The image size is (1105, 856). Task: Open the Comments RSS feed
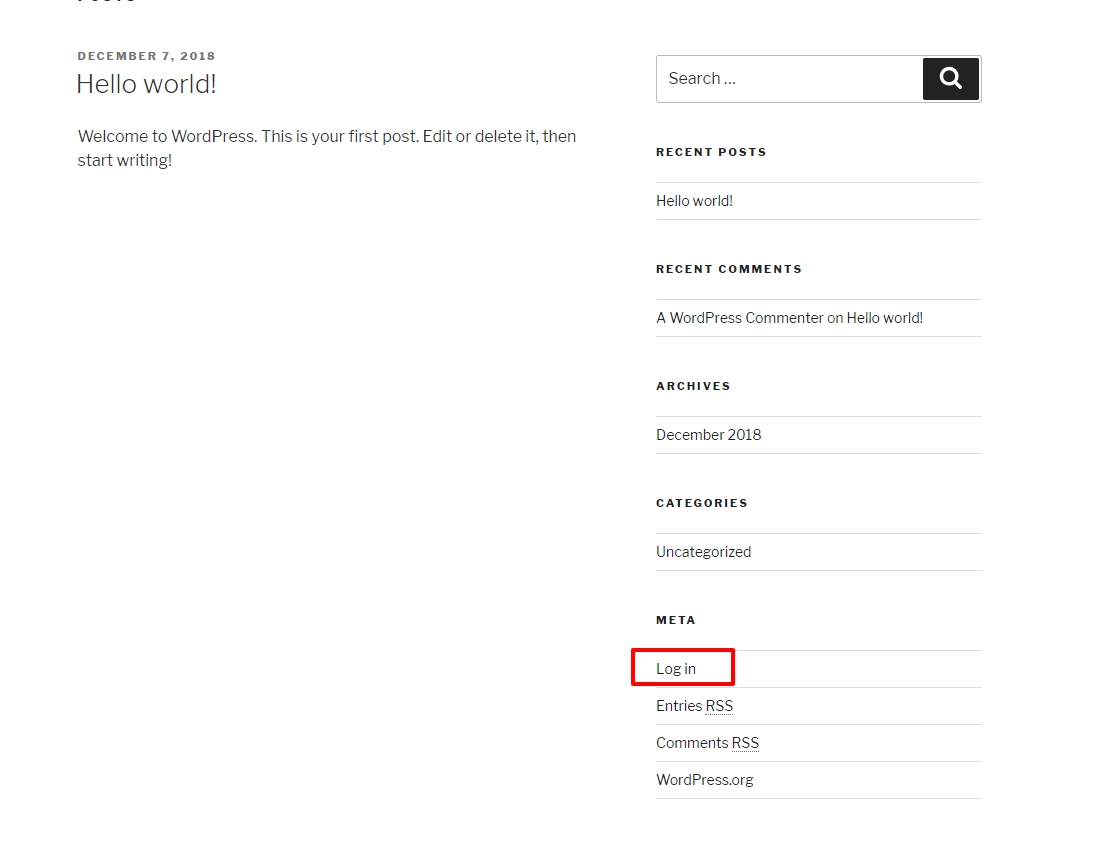pos(707,743)
